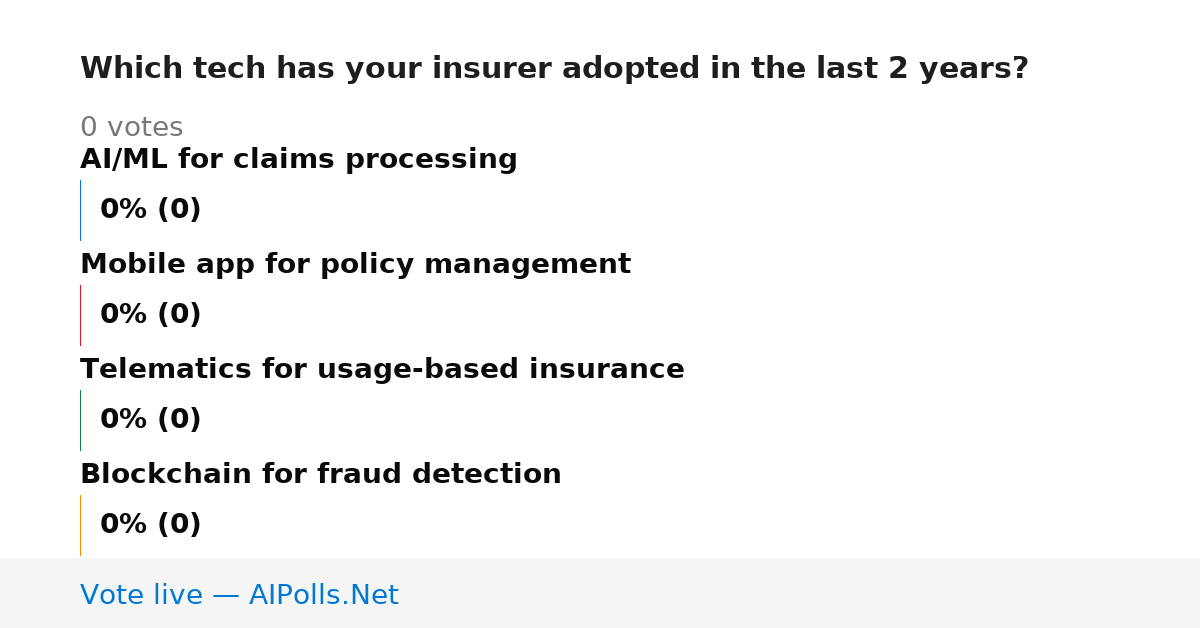Viewport: 1200px width, 628px height.
Task: Click the green bar under Telematics option
Action: 80,420
